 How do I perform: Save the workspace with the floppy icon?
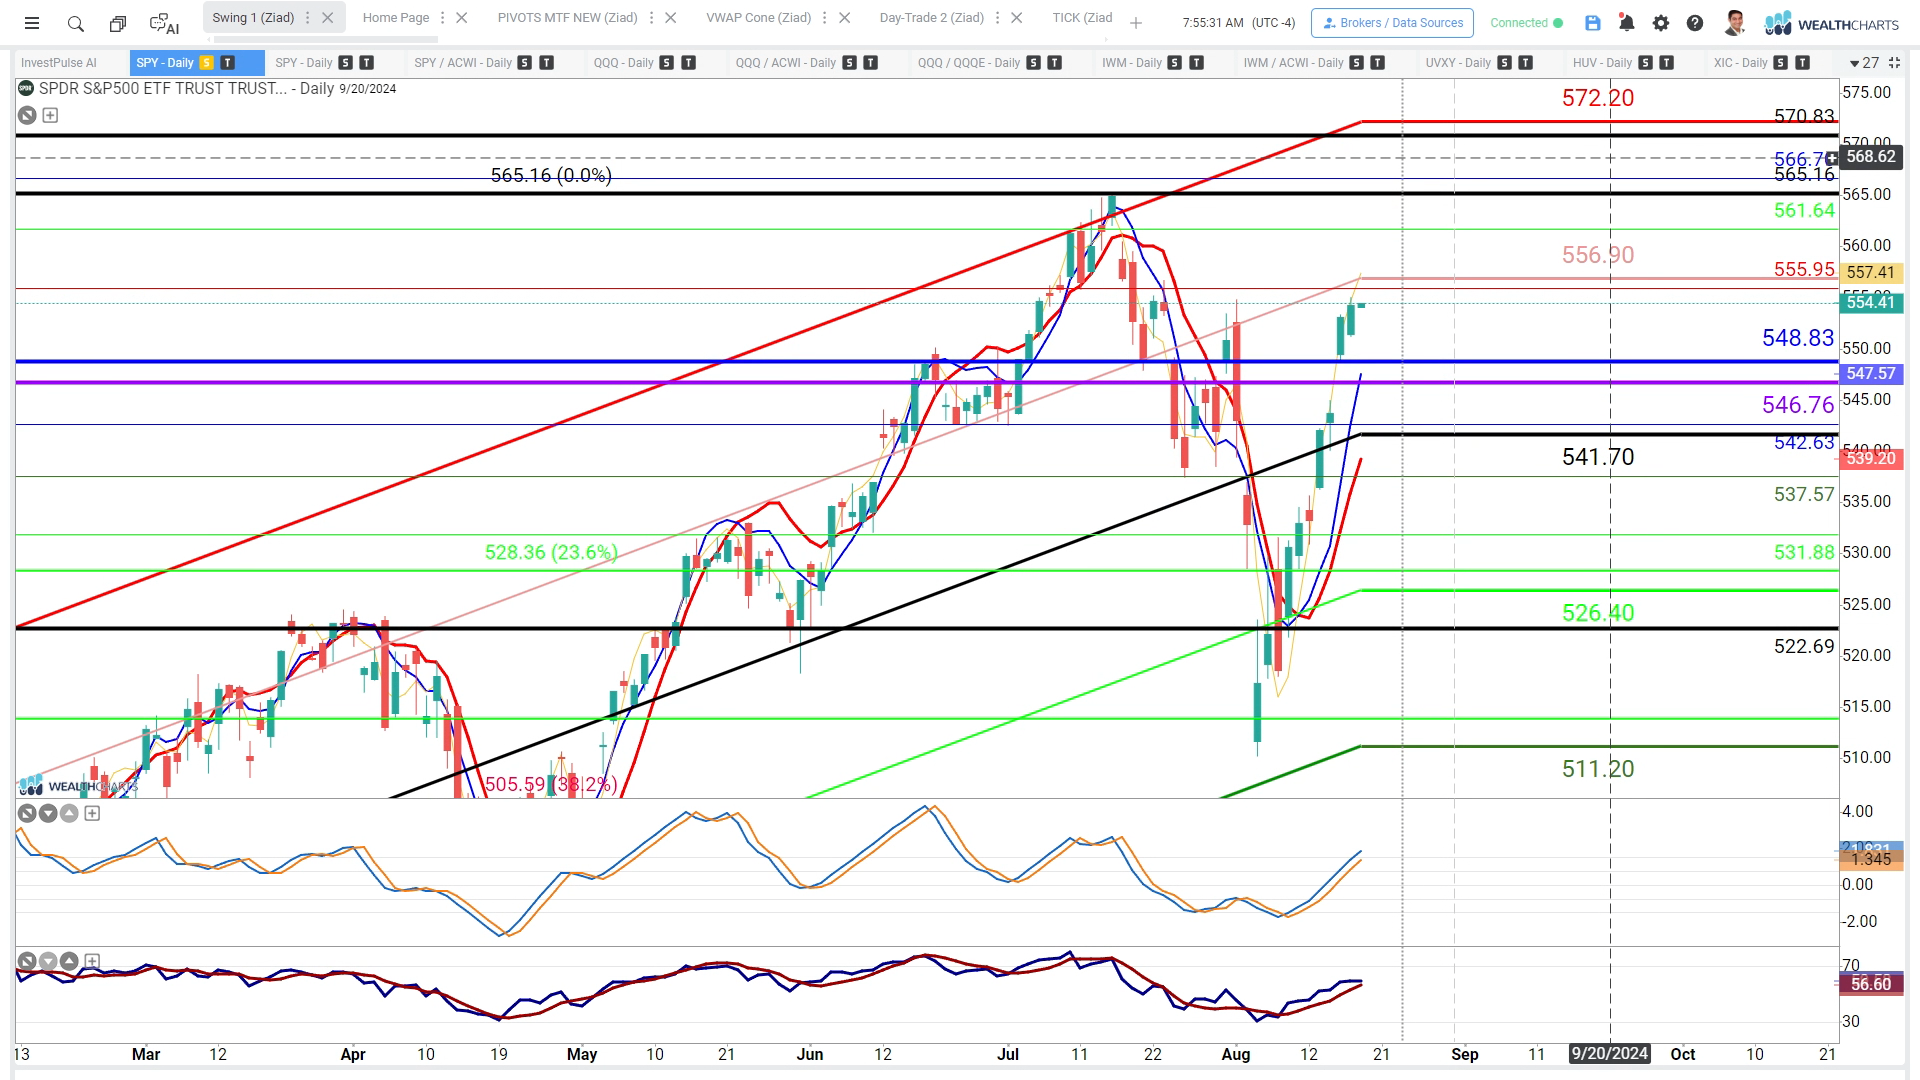(1593, 23)
